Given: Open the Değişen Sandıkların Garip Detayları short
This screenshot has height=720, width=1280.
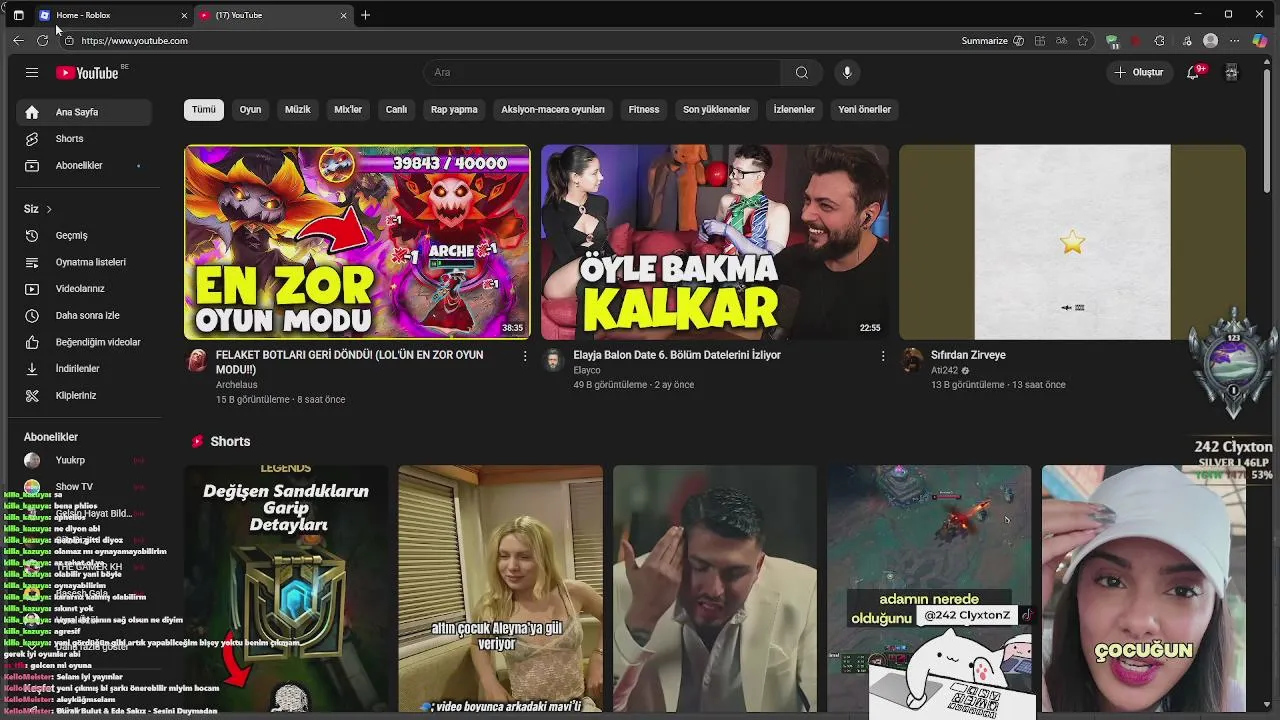Looking at the screenshot, I should tap(286, 589).
